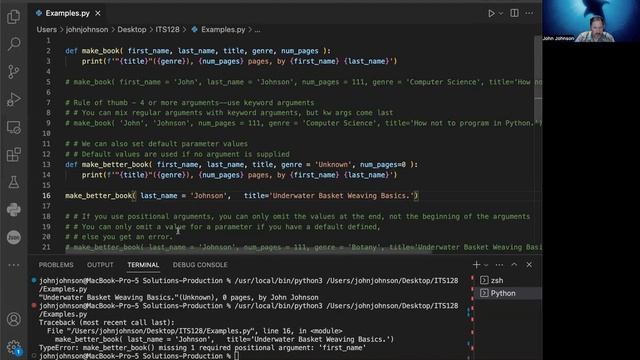Click the ITS128 breadcrumb segment
640x360 pixels.
point(167,29)
